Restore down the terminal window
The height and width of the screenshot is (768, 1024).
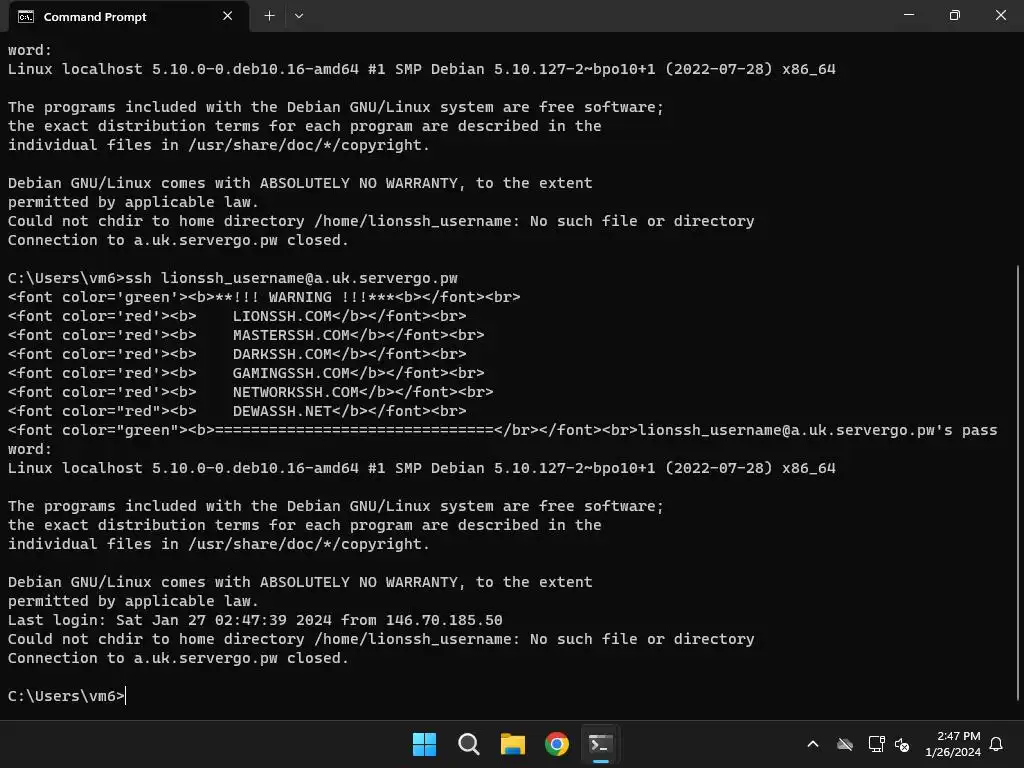click(x=955, y=15)
